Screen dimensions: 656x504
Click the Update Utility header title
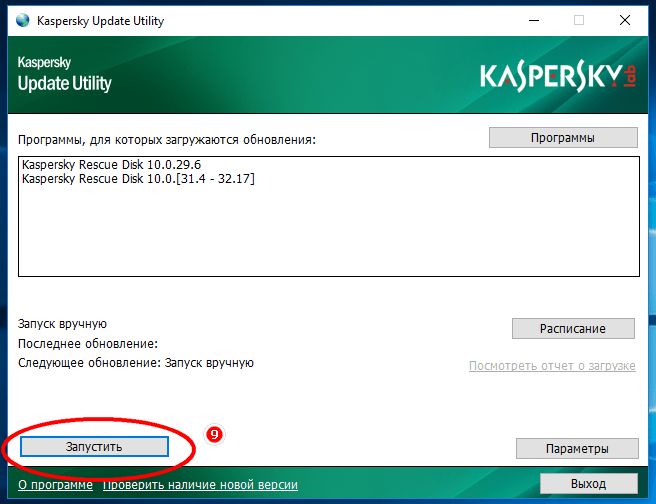tap(64, 83)
